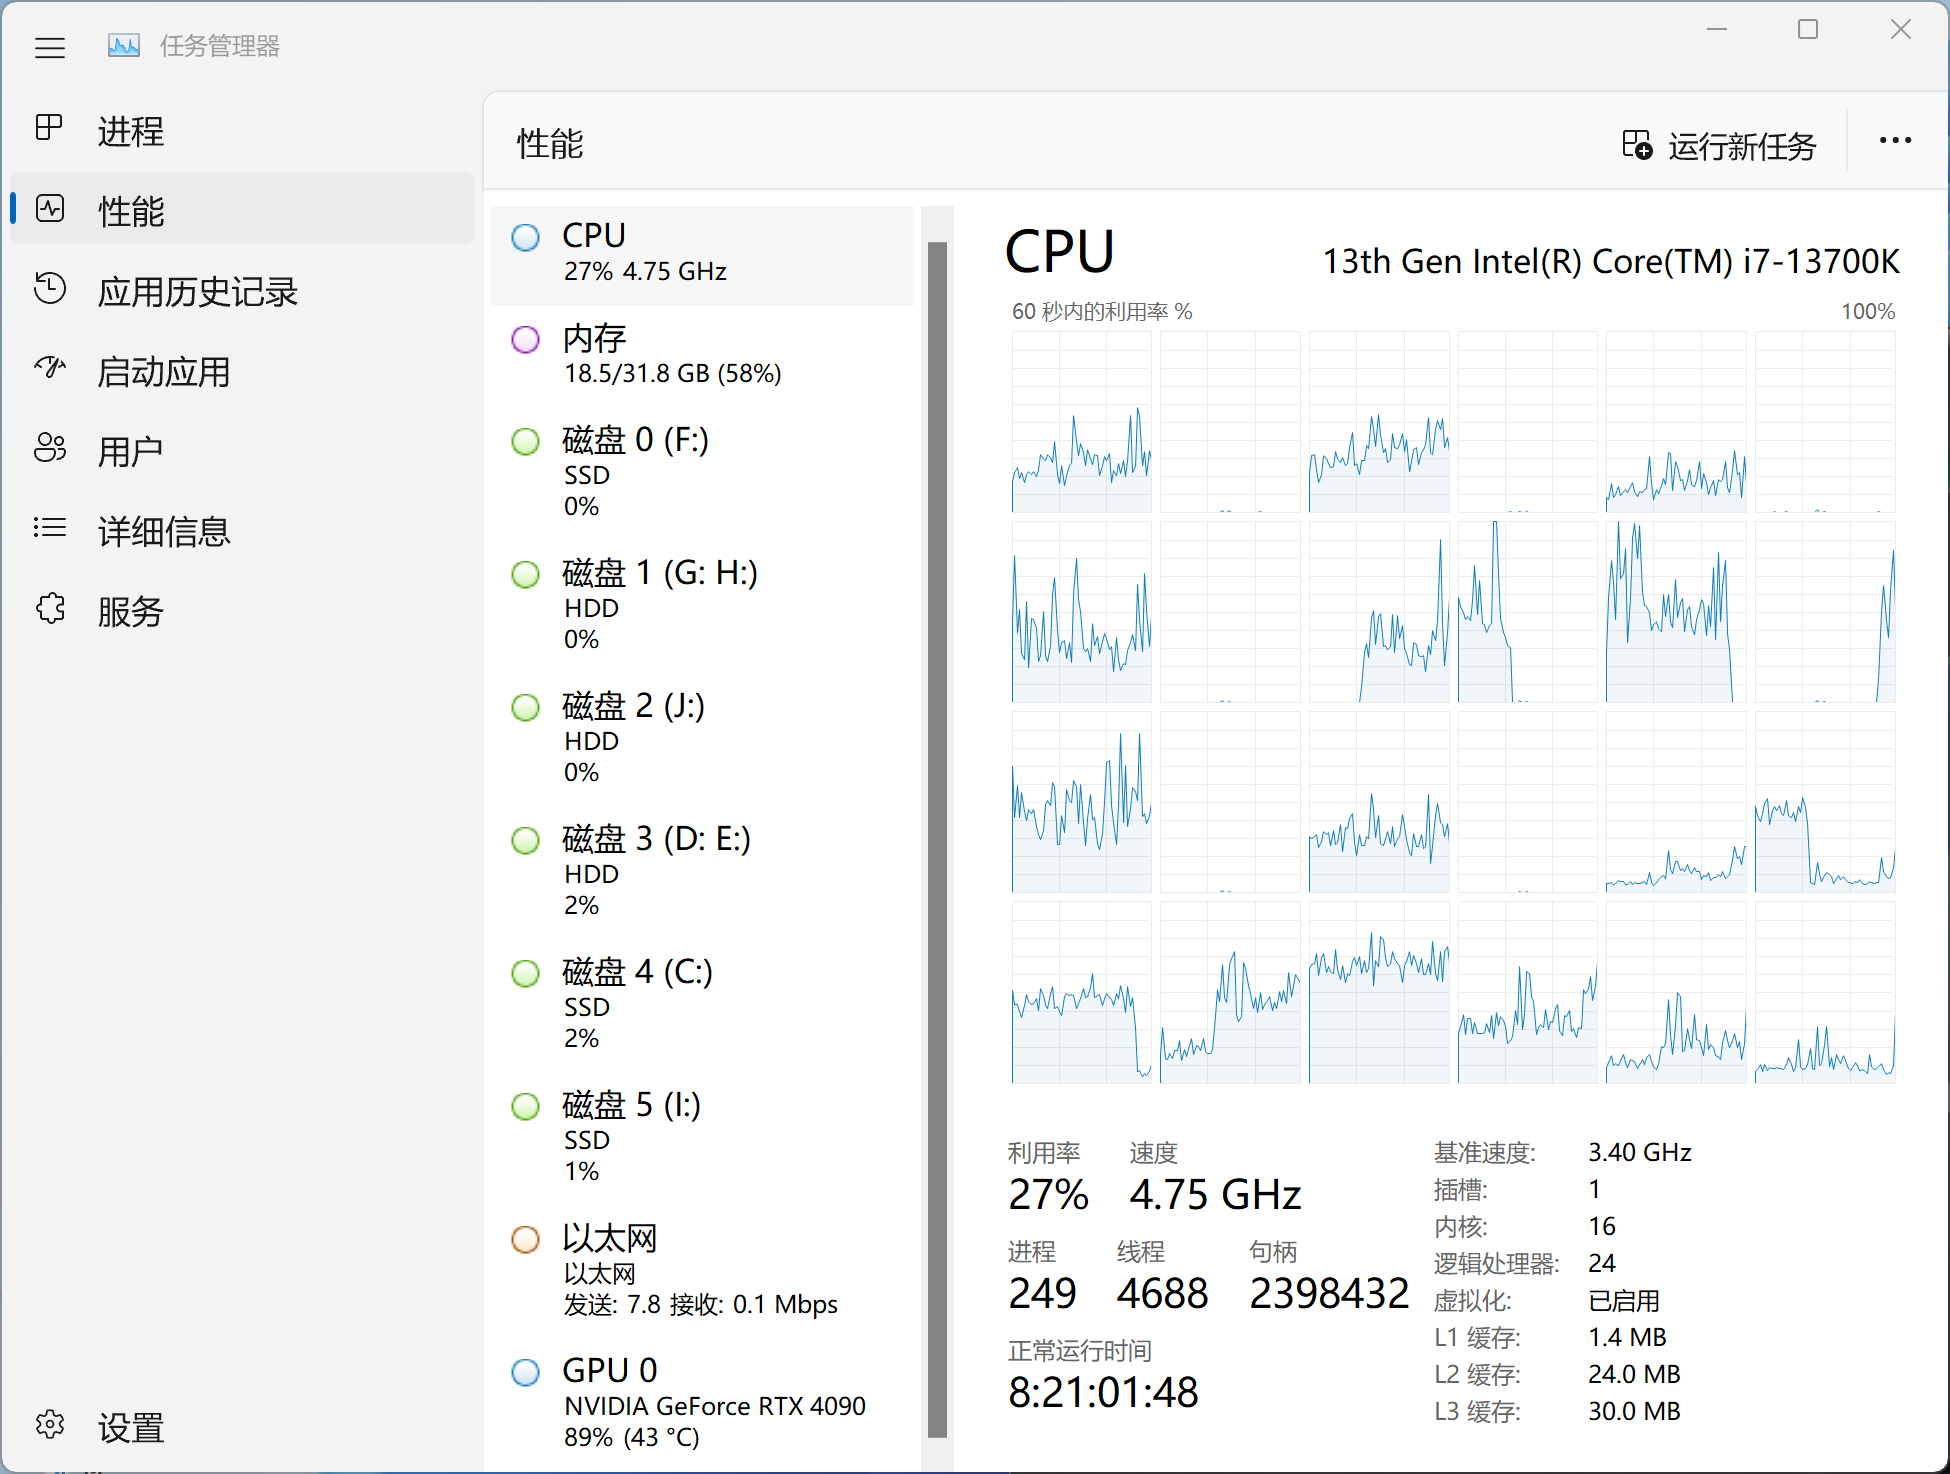1950x1474 pixels.
Task: Navigate to the 用户 (Users) page
Action: point(241,451)
